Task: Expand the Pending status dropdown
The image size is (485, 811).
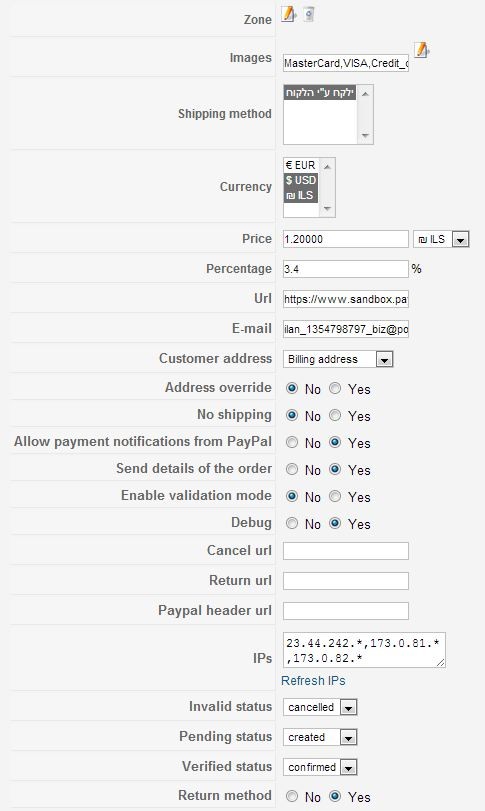Action: coord(320,737)
